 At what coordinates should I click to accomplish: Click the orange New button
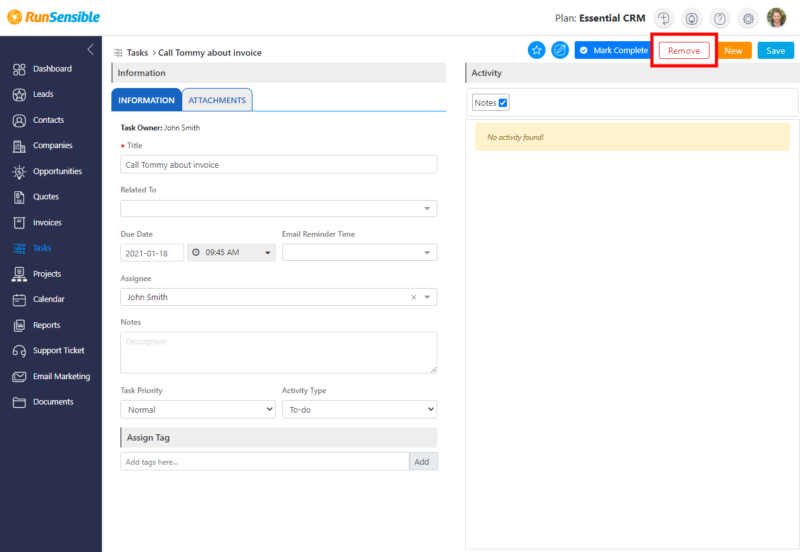(x=733, y=51)
